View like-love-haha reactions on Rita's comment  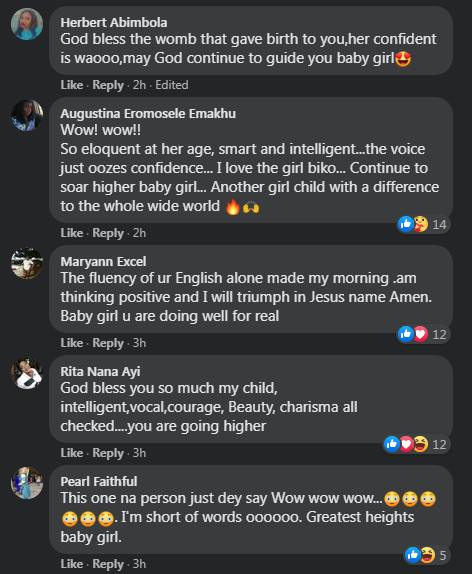tap(415, 444)
